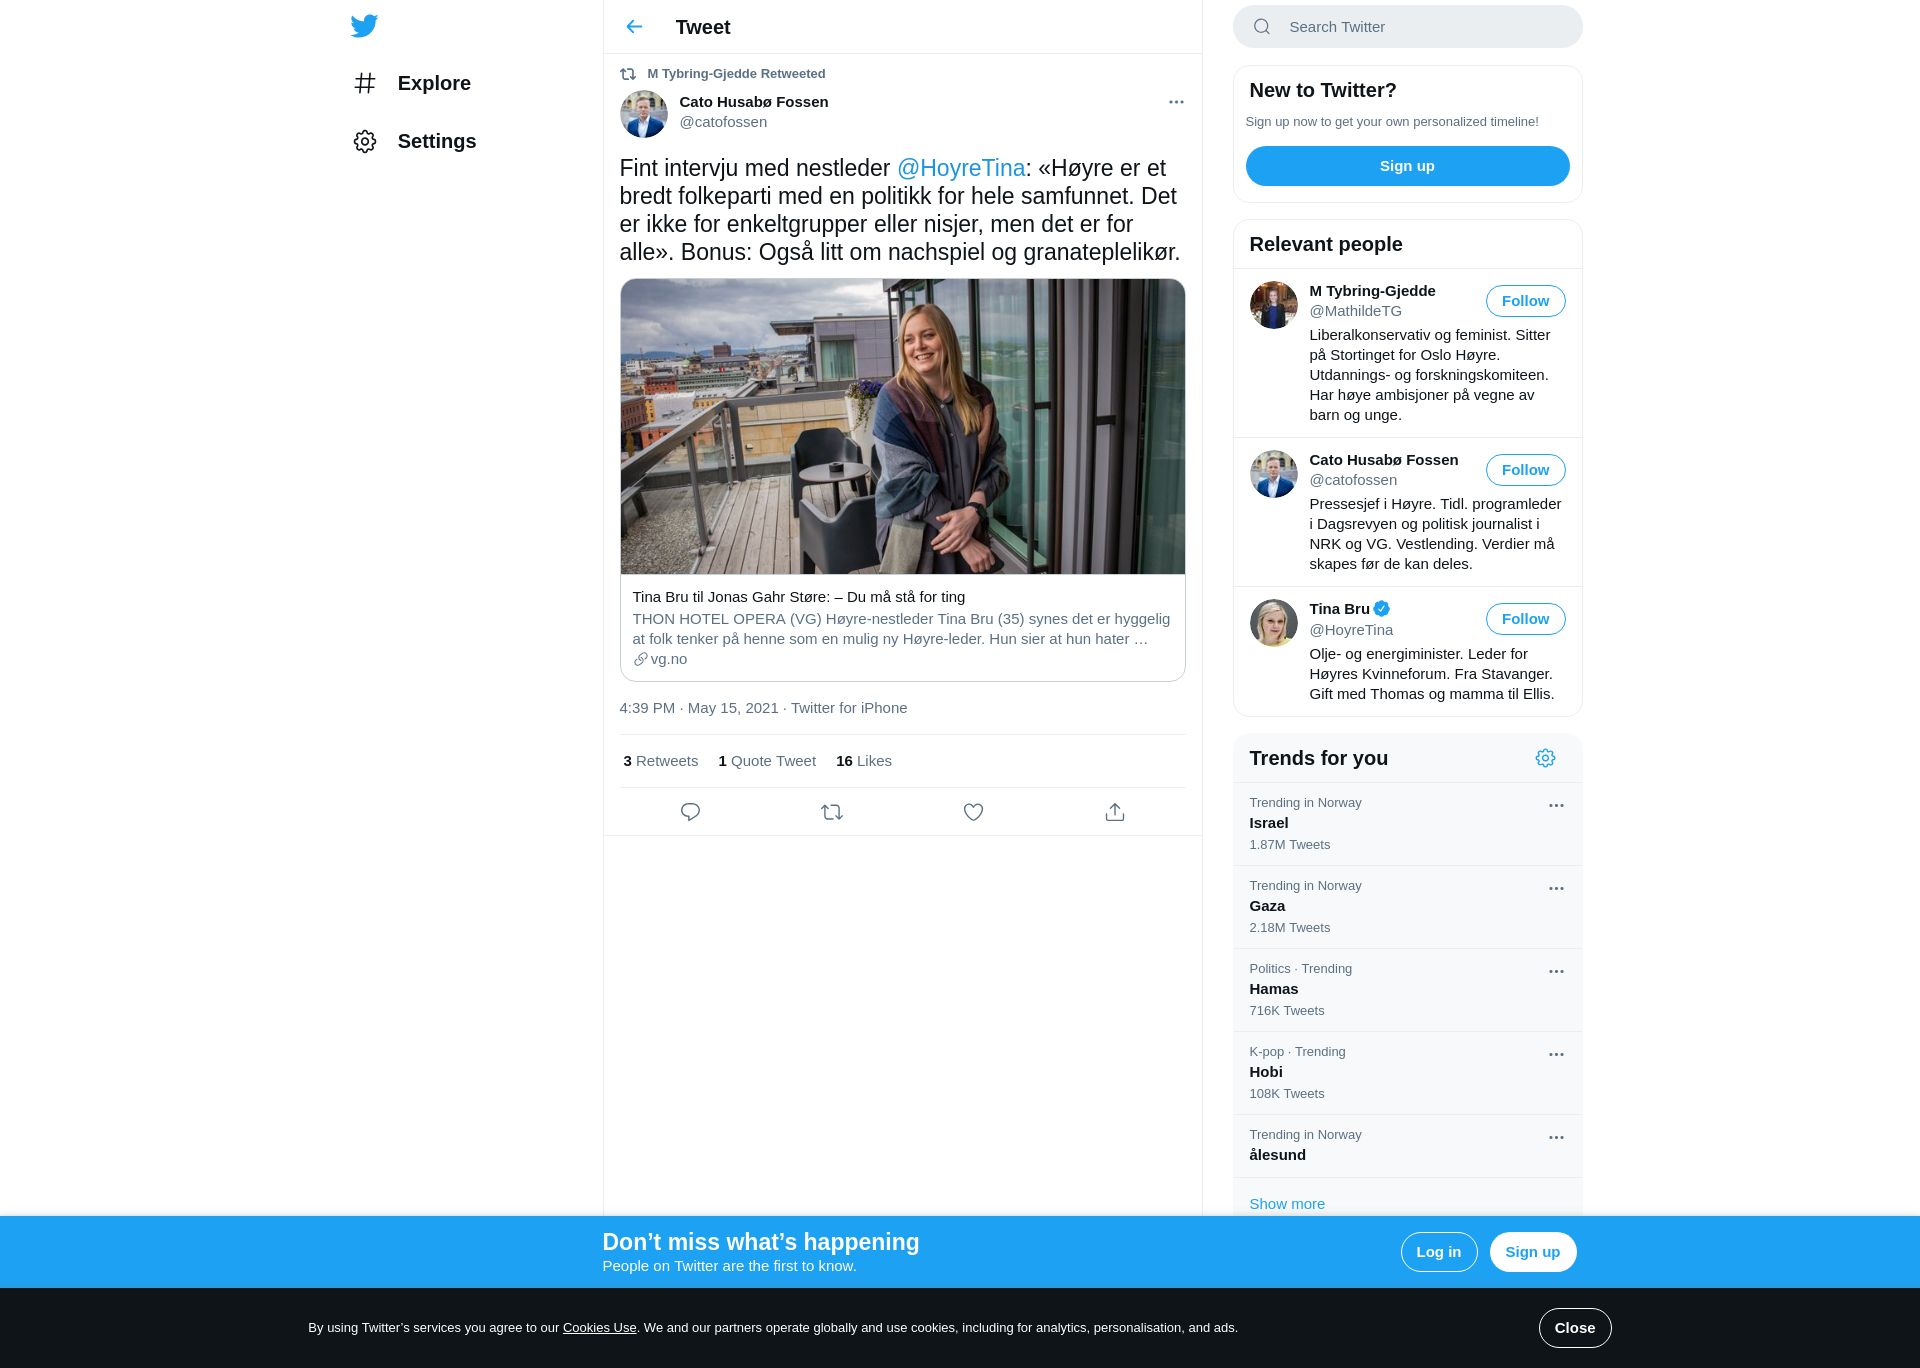
Task: Open the Hamas trend
Action: (x=1407, y=990)
